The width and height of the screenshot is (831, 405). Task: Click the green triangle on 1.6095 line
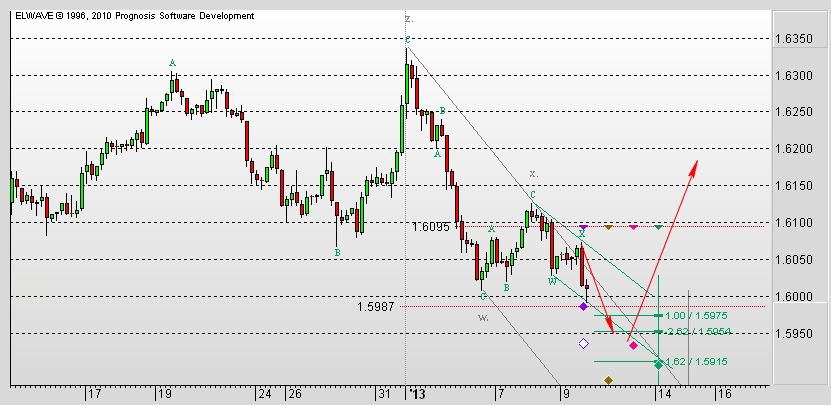pyautogui.click(x=658, y=227)
